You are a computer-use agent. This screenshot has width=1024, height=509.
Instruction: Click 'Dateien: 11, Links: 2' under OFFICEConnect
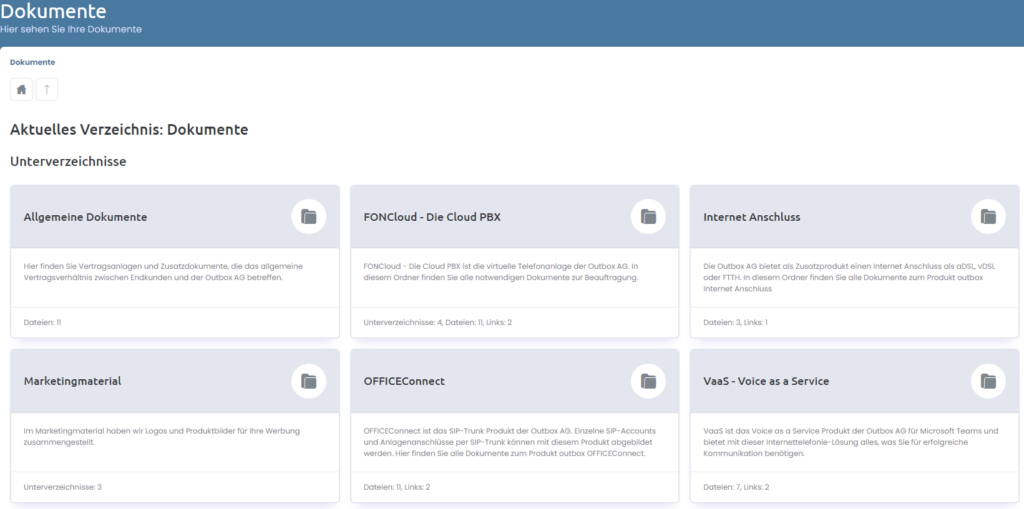[x=397, y=487]
